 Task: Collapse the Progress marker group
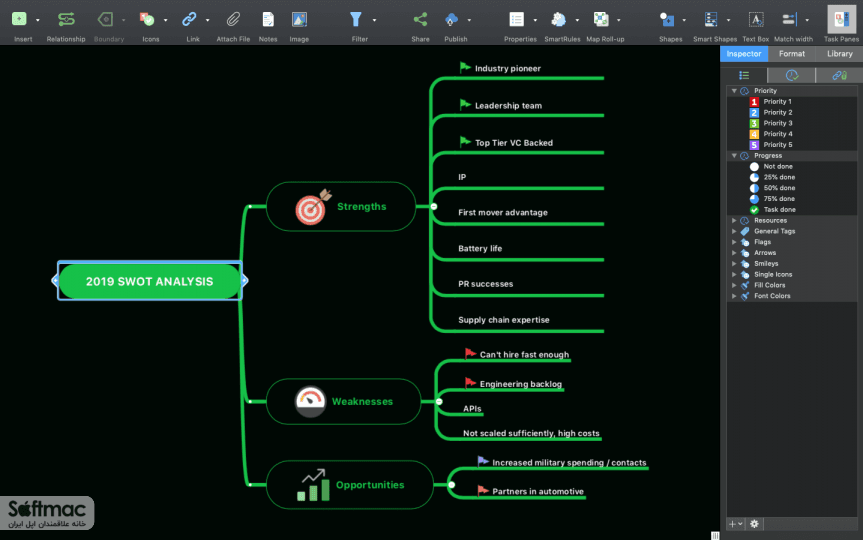point(734,156)
